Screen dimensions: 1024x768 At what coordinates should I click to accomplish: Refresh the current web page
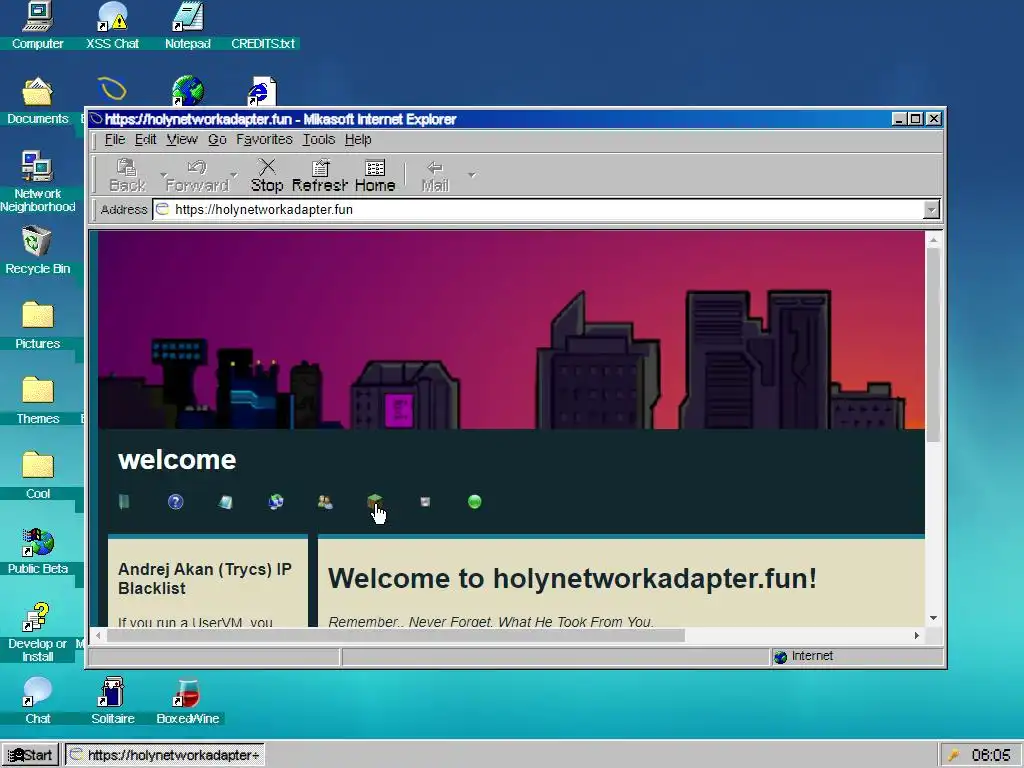click(319, 176)
